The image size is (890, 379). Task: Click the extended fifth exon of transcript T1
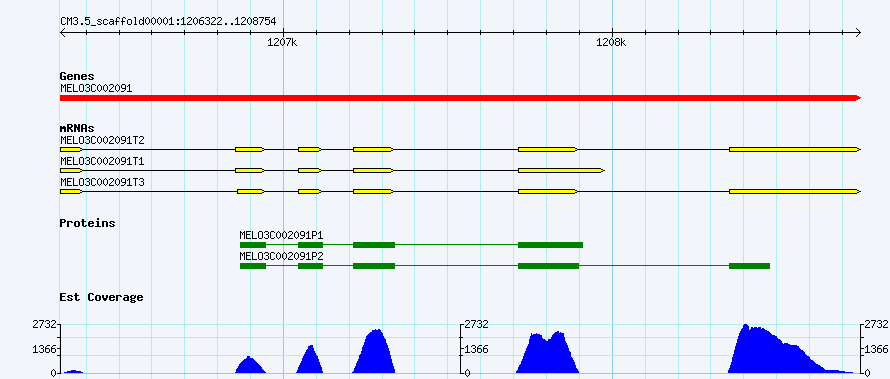coord(561,170)
